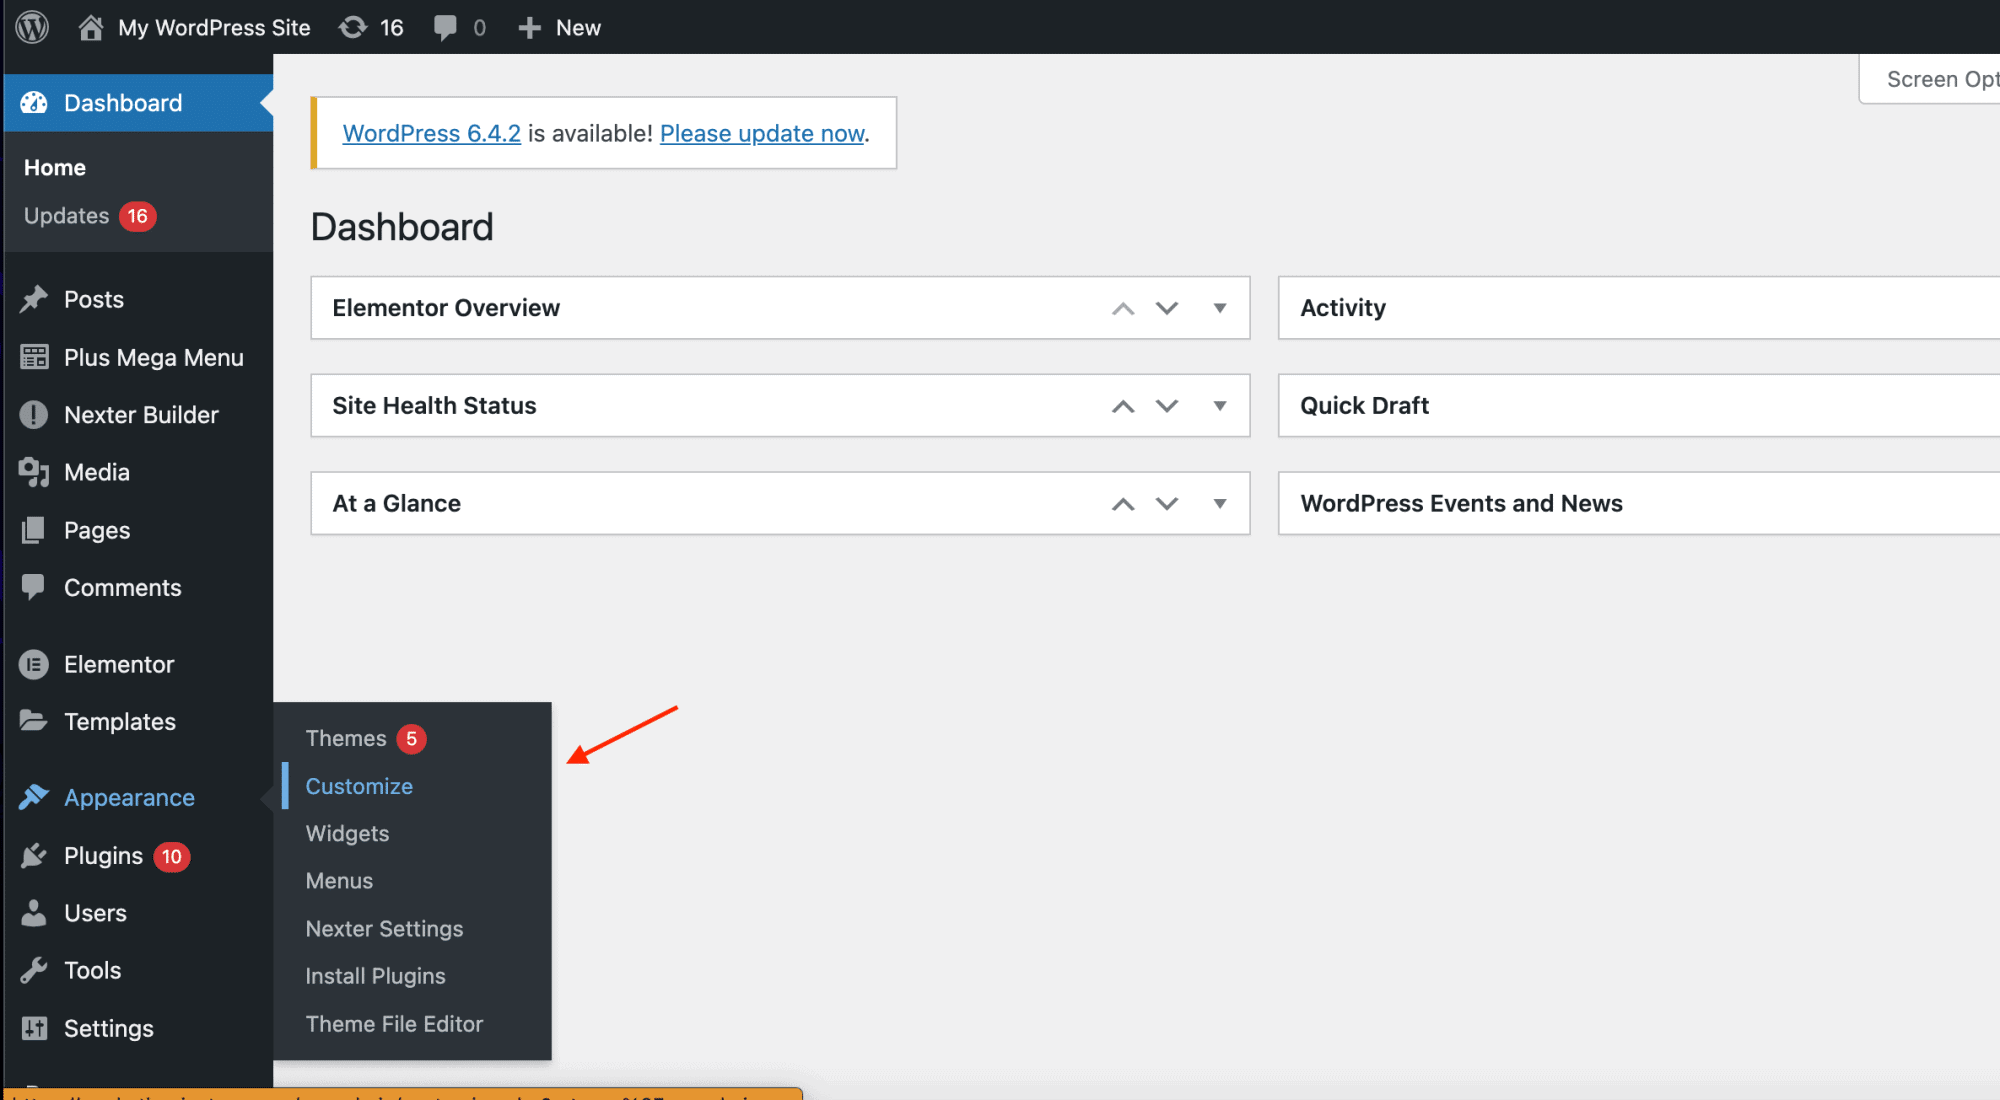The width and height of the screenshot is (2000, 1100).
Task: Toggle the At a Glance panel triangle
Action: coord(1220,504)
